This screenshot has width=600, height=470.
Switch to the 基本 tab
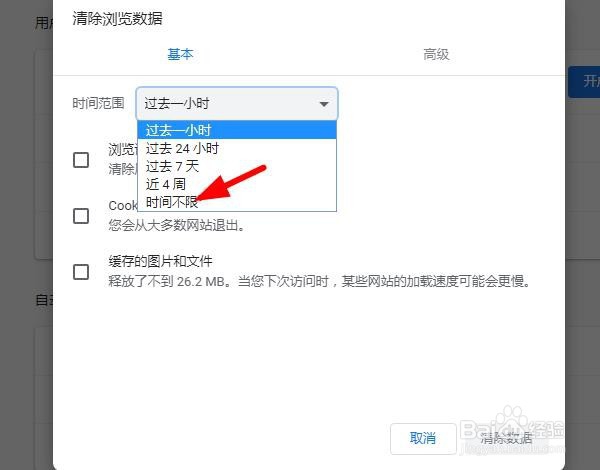[180, 54]
